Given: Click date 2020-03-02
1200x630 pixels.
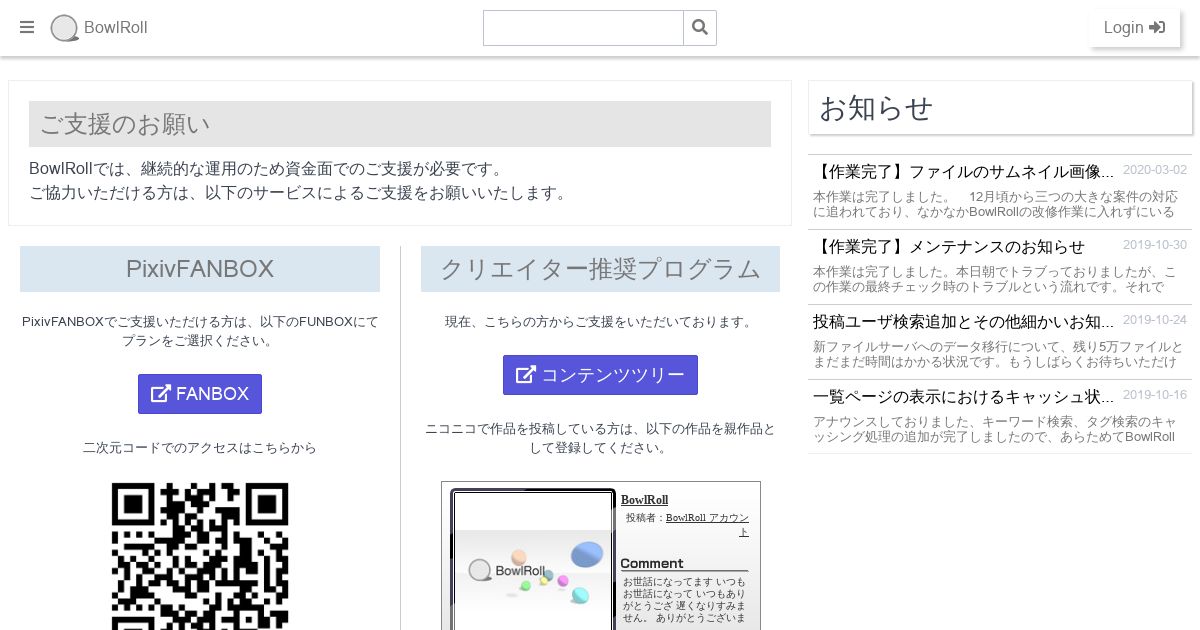Looking at the screenshot, I should pyautogui.click(x=1155, y=170).
